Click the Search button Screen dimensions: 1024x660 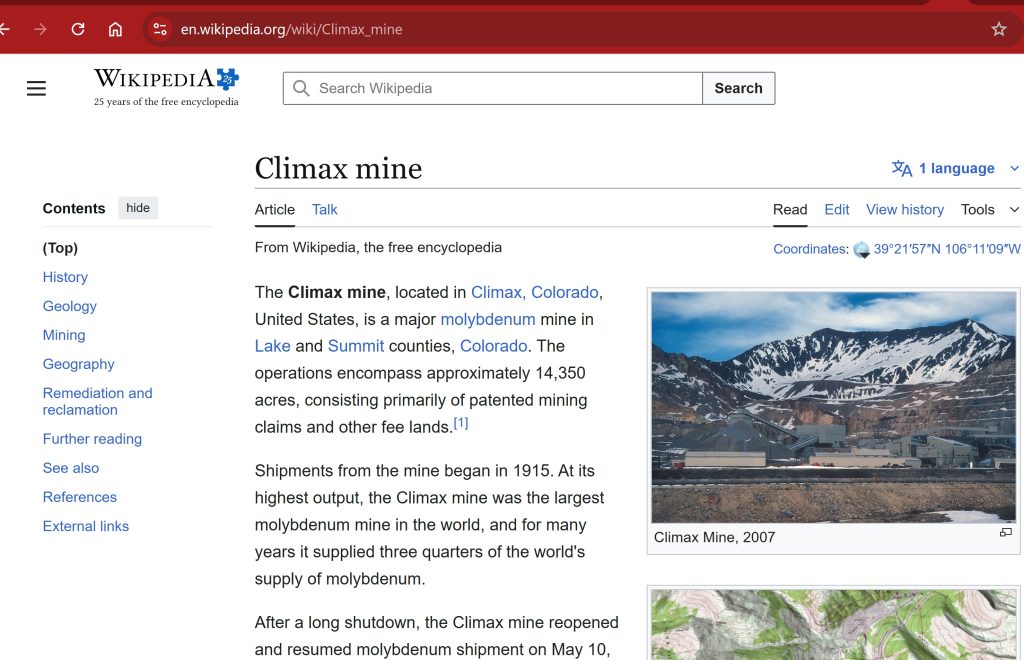click(738, 88)
